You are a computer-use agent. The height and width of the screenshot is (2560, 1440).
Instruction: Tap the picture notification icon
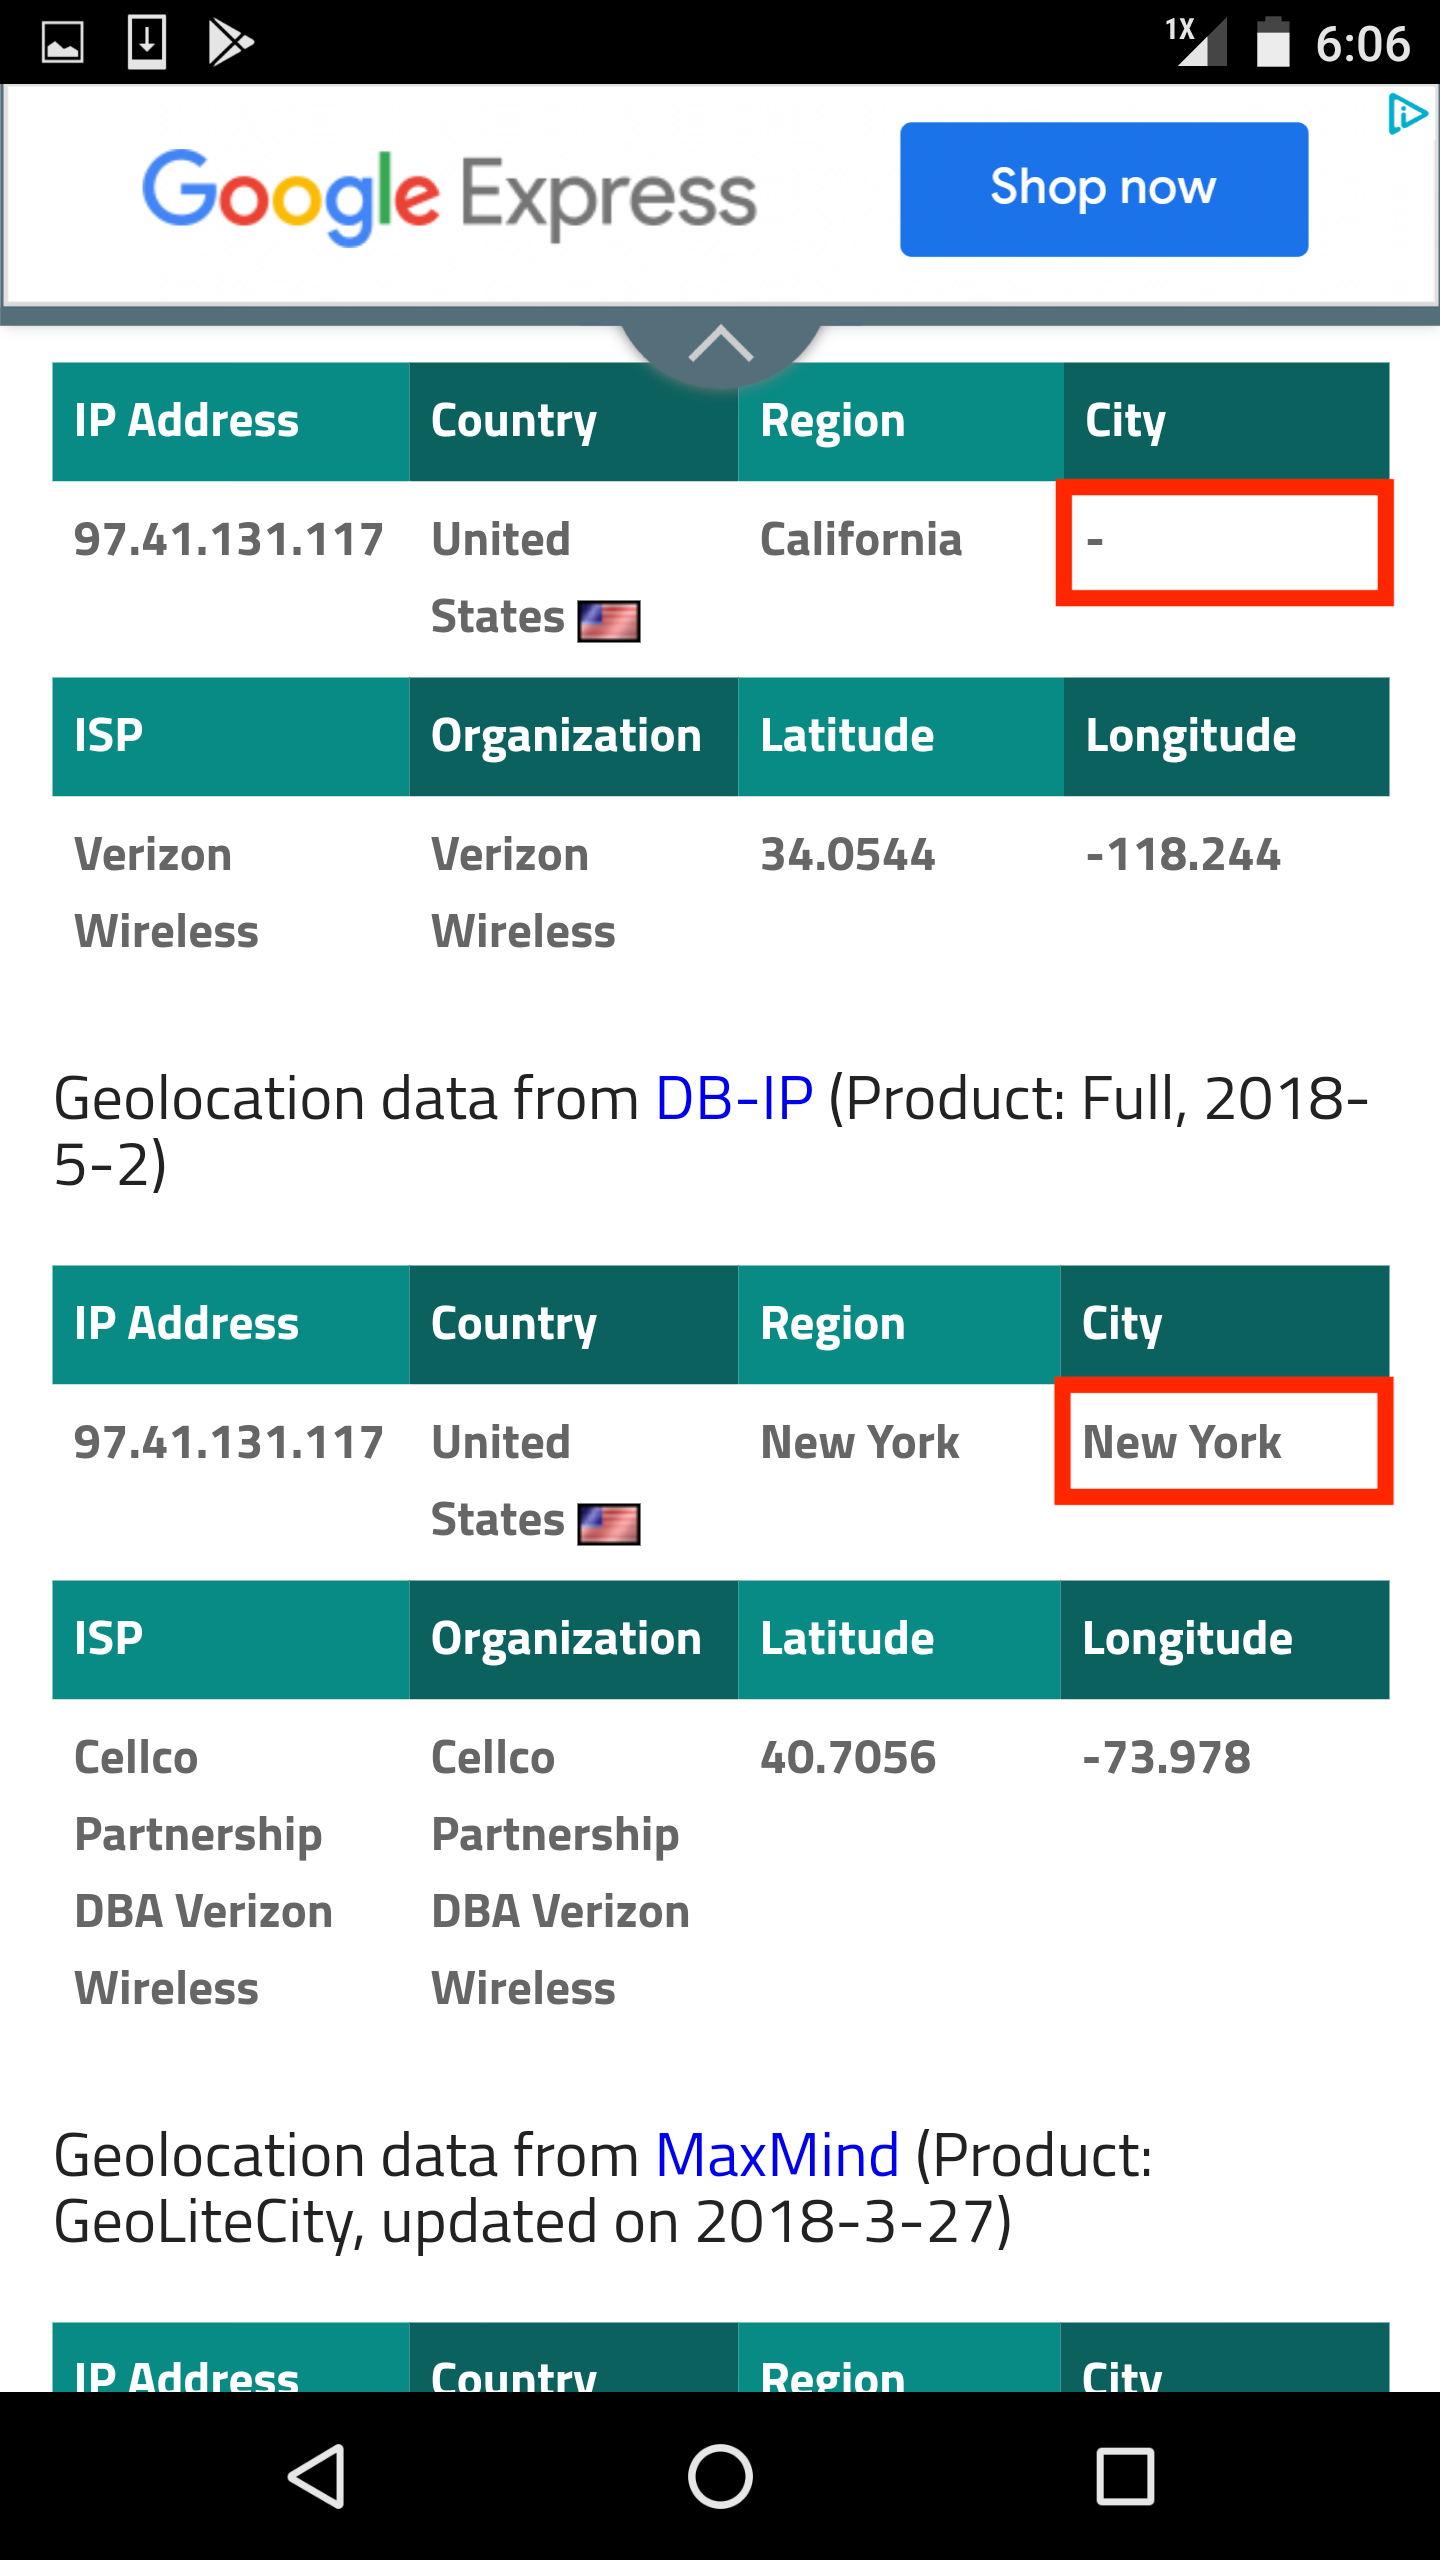point(62,43)
